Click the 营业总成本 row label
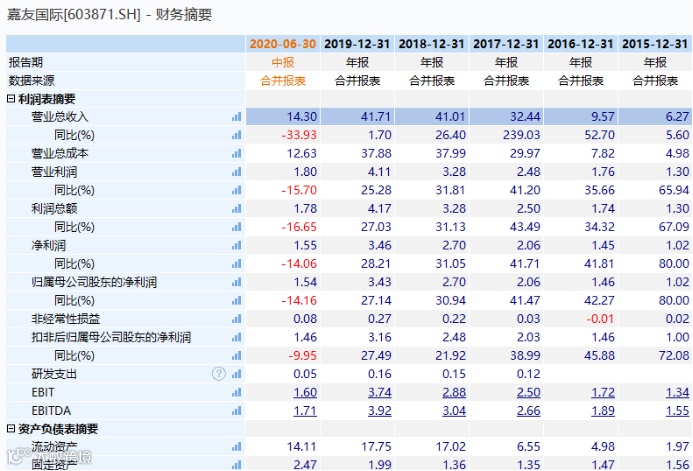The image size is (693, 471). pyautogui.click(x=60, y=153)
